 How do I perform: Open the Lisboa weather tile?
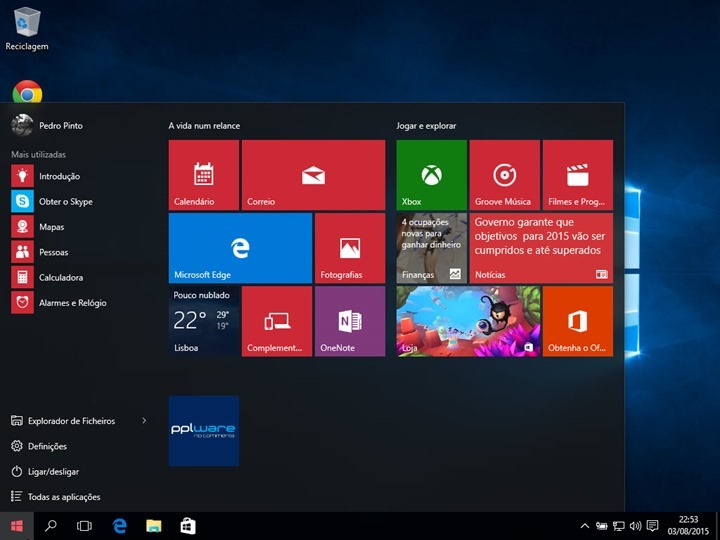click(x=203, y=321)
